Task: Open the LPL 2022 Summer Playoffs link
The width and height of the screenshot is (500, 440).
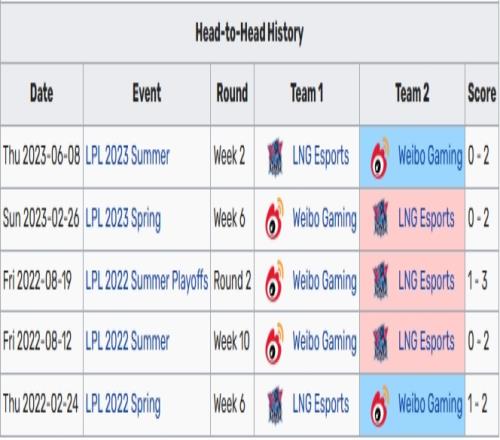Action: [147, 281]
